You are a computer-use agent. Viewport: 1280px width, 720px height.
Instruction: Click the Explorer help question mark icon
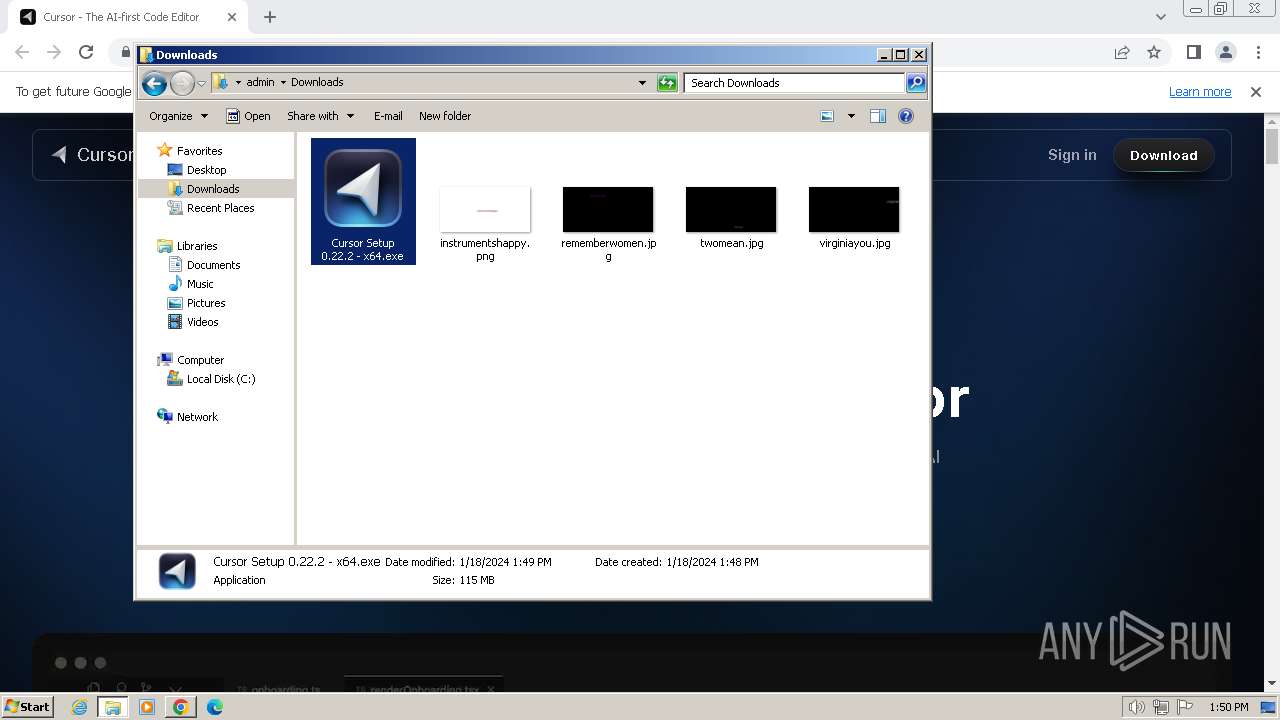click(x=906, y=116)
